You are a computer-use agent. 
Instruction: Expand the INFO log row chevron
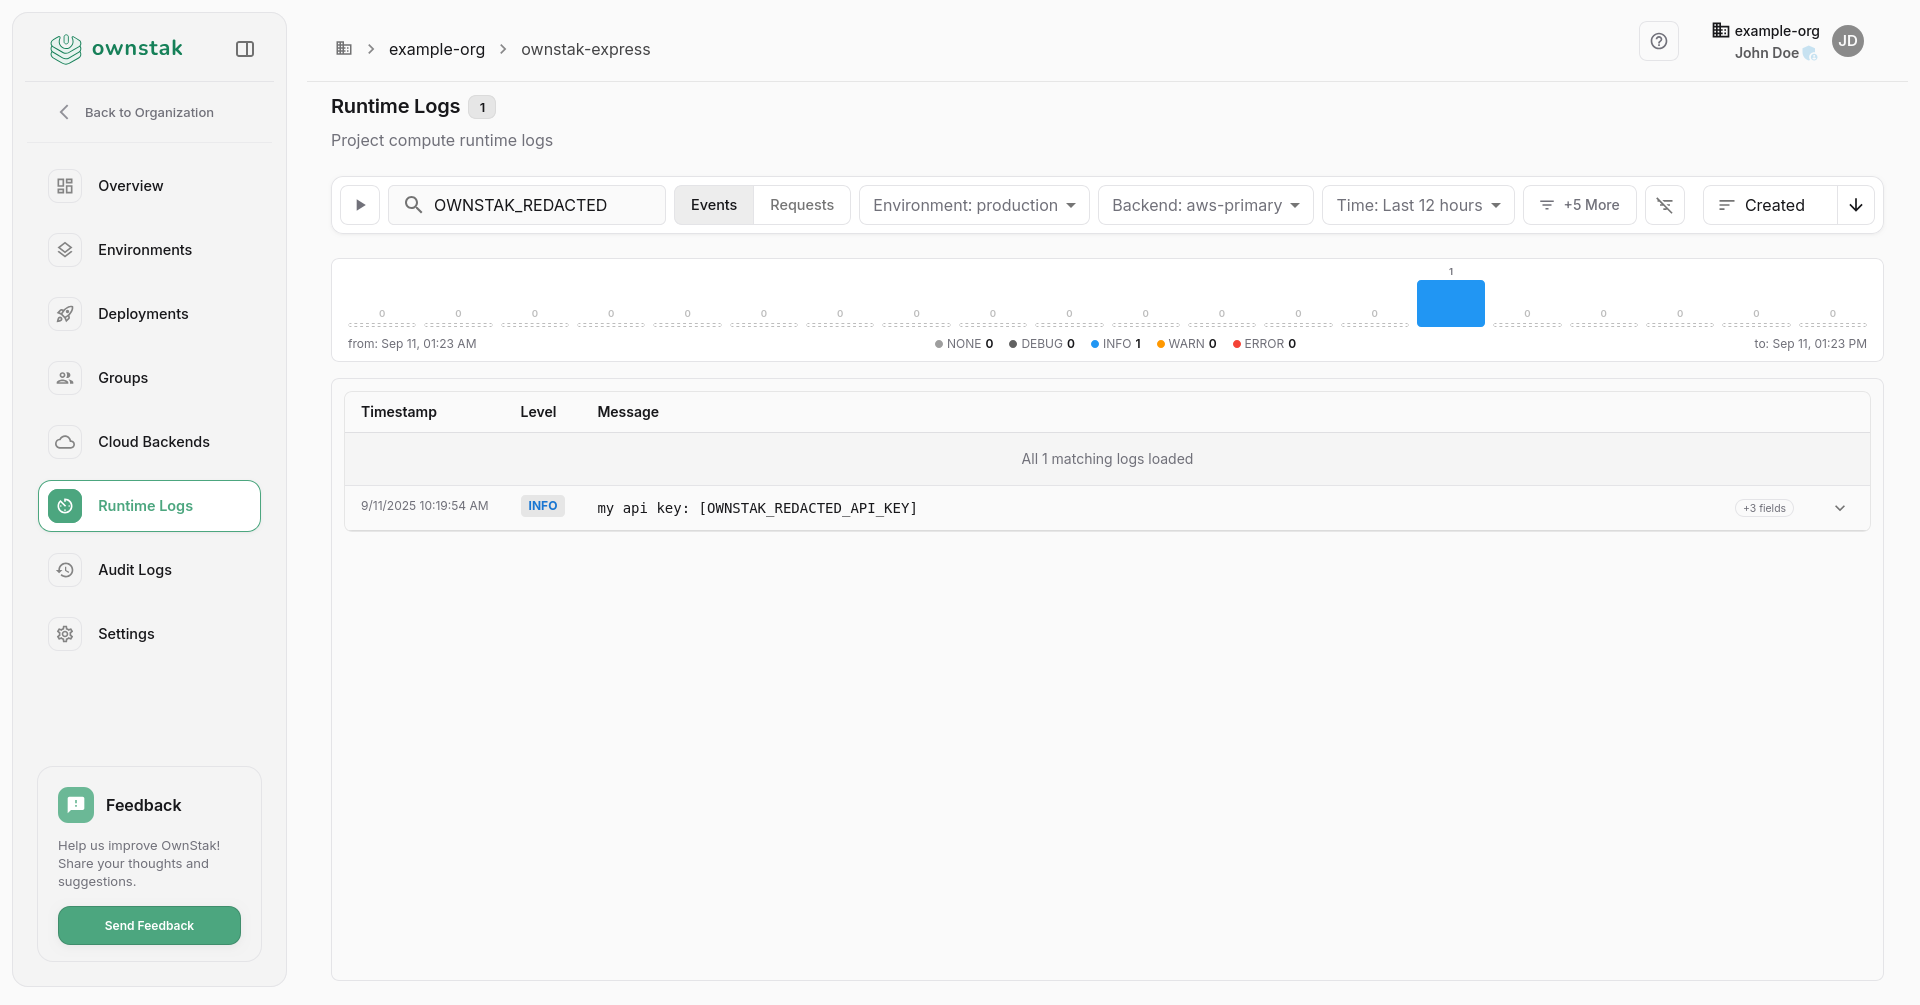pos(1840,508)
